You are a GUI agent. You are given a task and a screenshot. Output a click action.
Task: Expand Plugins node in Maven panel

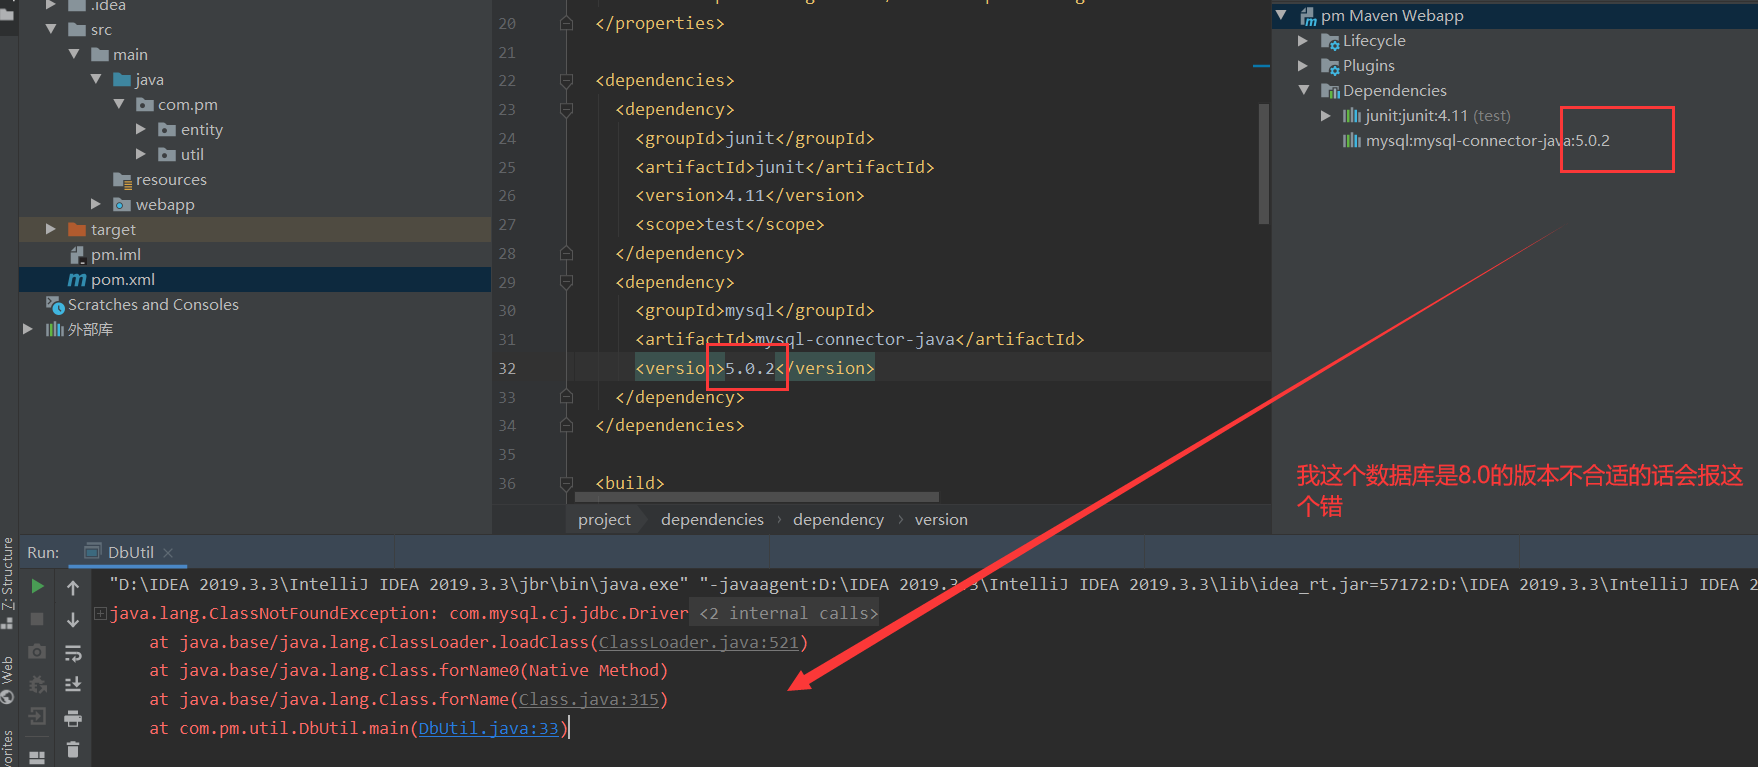[x=1303, y=66]
